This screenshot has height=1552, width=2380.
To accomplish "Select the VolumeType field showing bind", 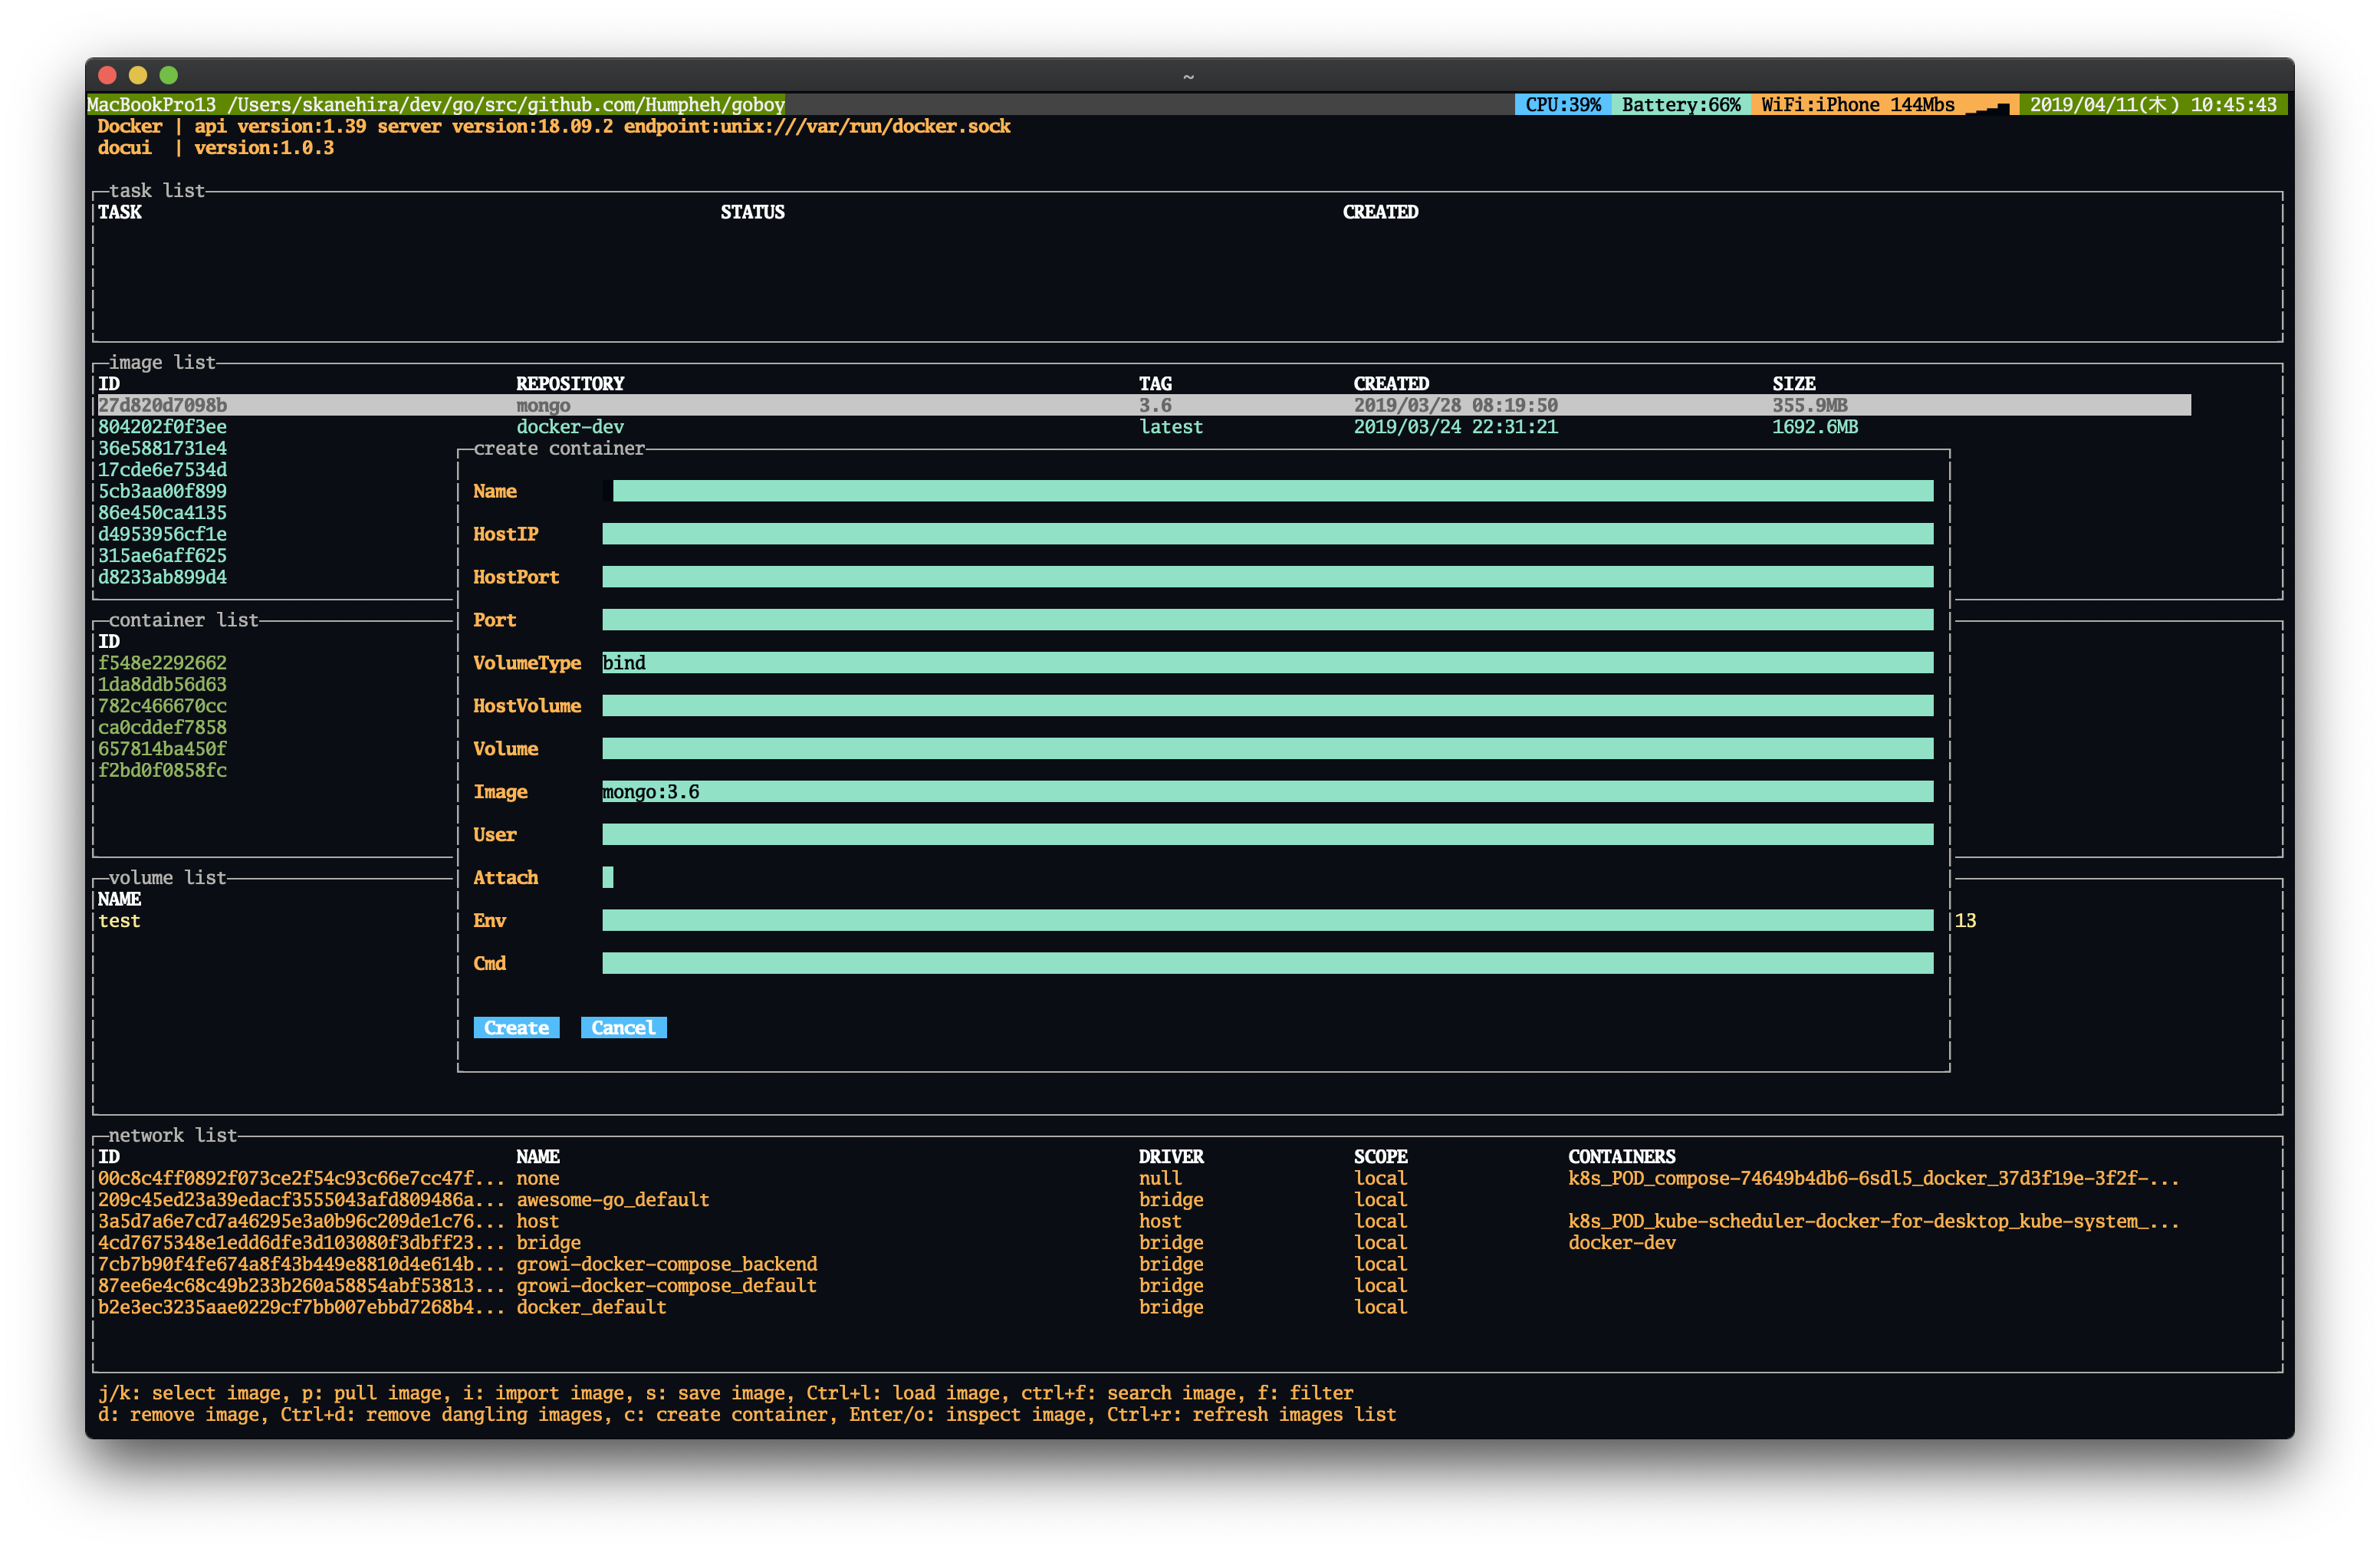I will click(x=1267, y=663).
